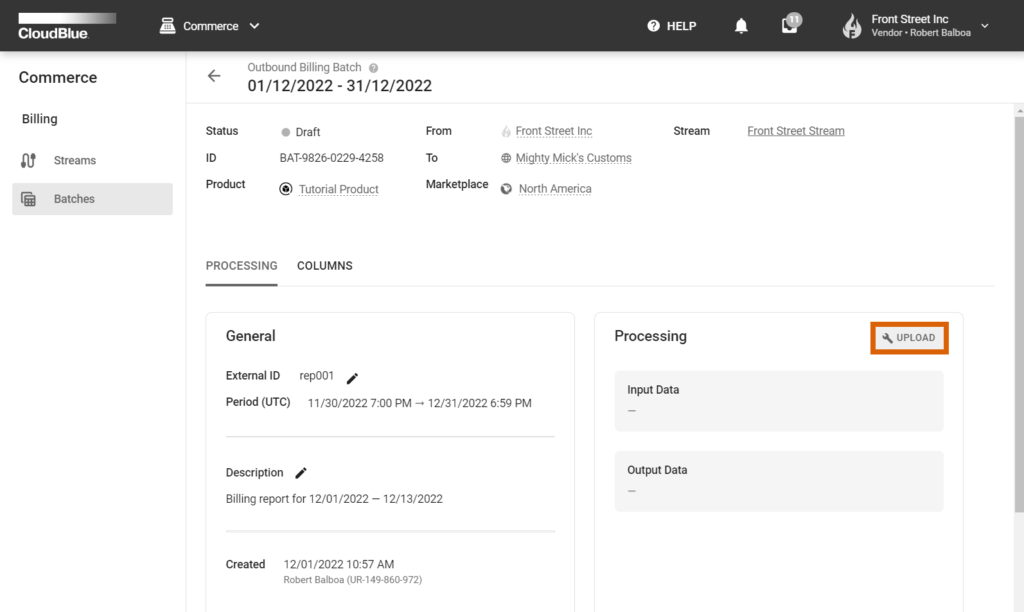Click the Streams sidebar icon
Viewport: 1024px width, 612px height.
pyautogui.click(x=28, y=161)
